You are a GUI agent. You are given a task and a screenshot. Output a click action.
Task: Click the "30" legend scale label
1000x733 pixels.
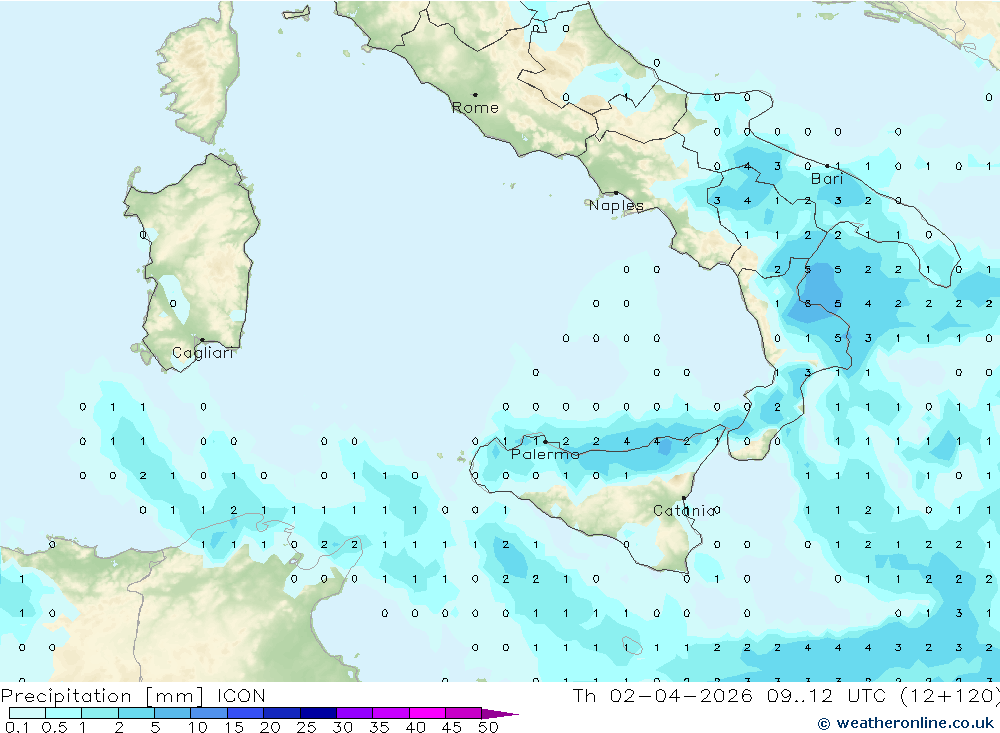coord(342,727)
